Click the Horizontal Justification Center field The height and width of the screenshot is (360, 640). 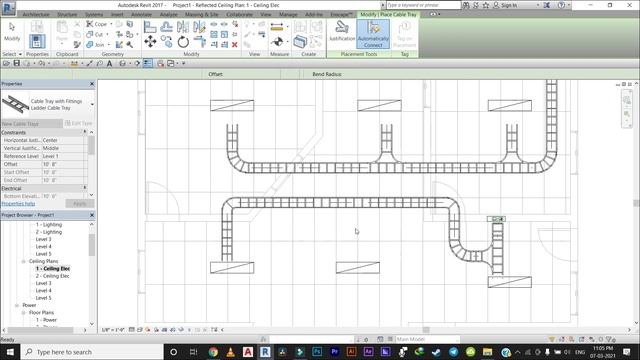click(x=64, y=140)
